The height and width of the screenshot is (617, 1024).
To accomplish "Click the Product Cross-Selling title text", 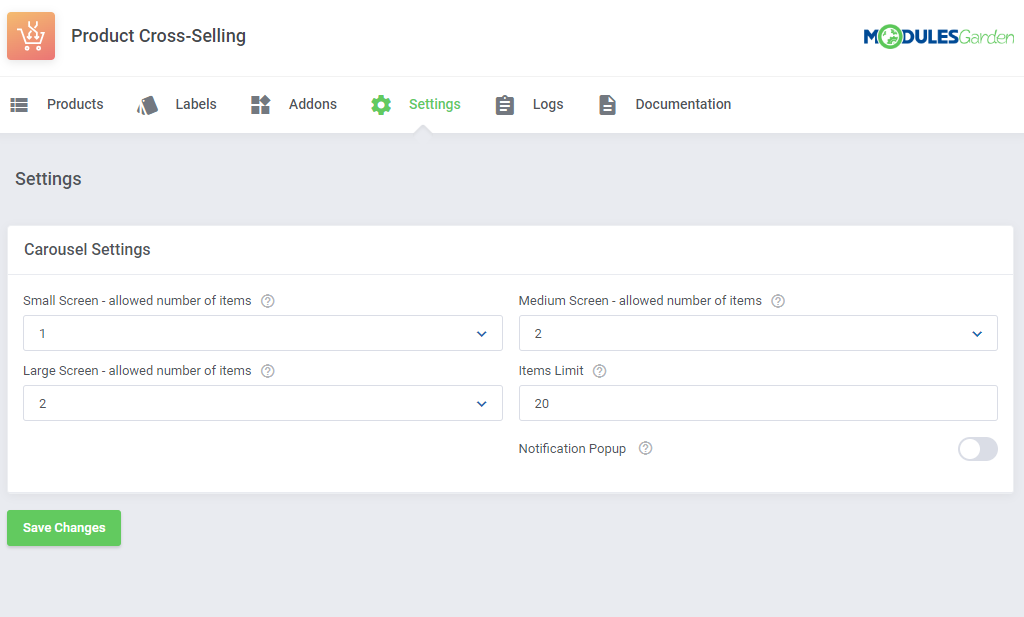I will (x=159, y=36).
